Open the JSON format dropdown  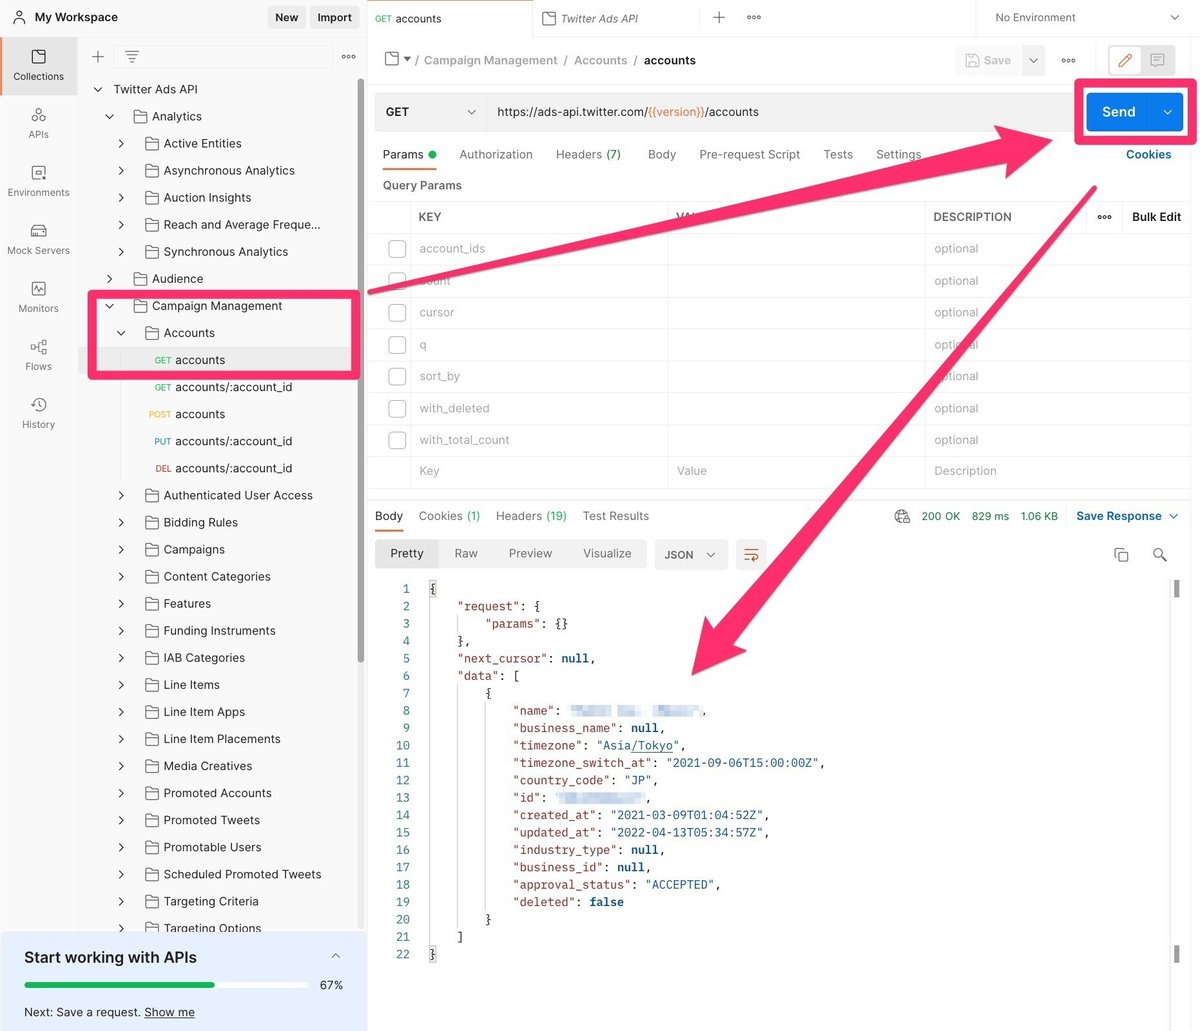[690, 554]
